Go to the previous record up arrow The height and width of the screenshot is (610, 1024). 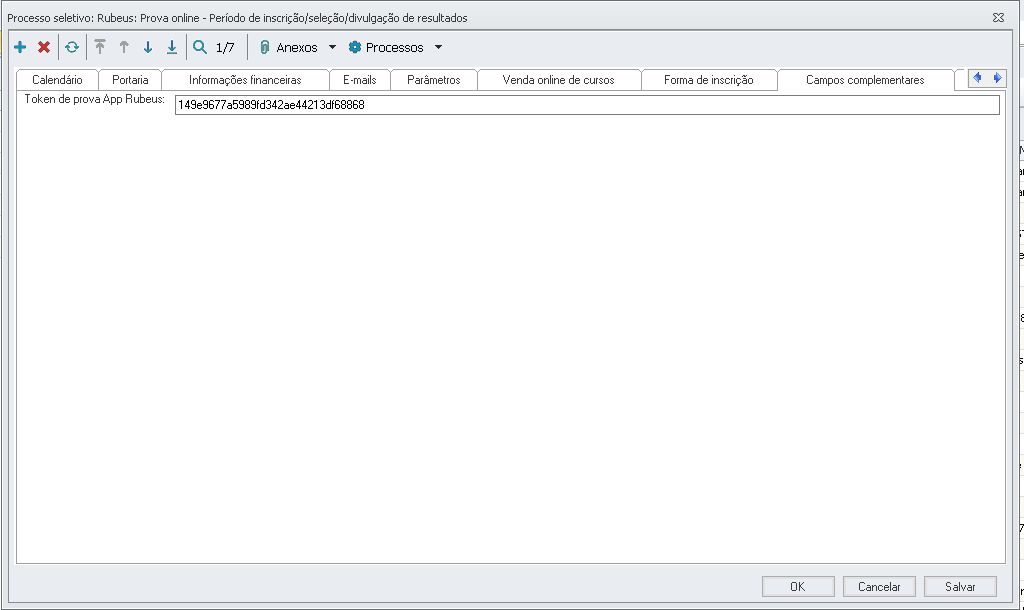click(124, 47)
